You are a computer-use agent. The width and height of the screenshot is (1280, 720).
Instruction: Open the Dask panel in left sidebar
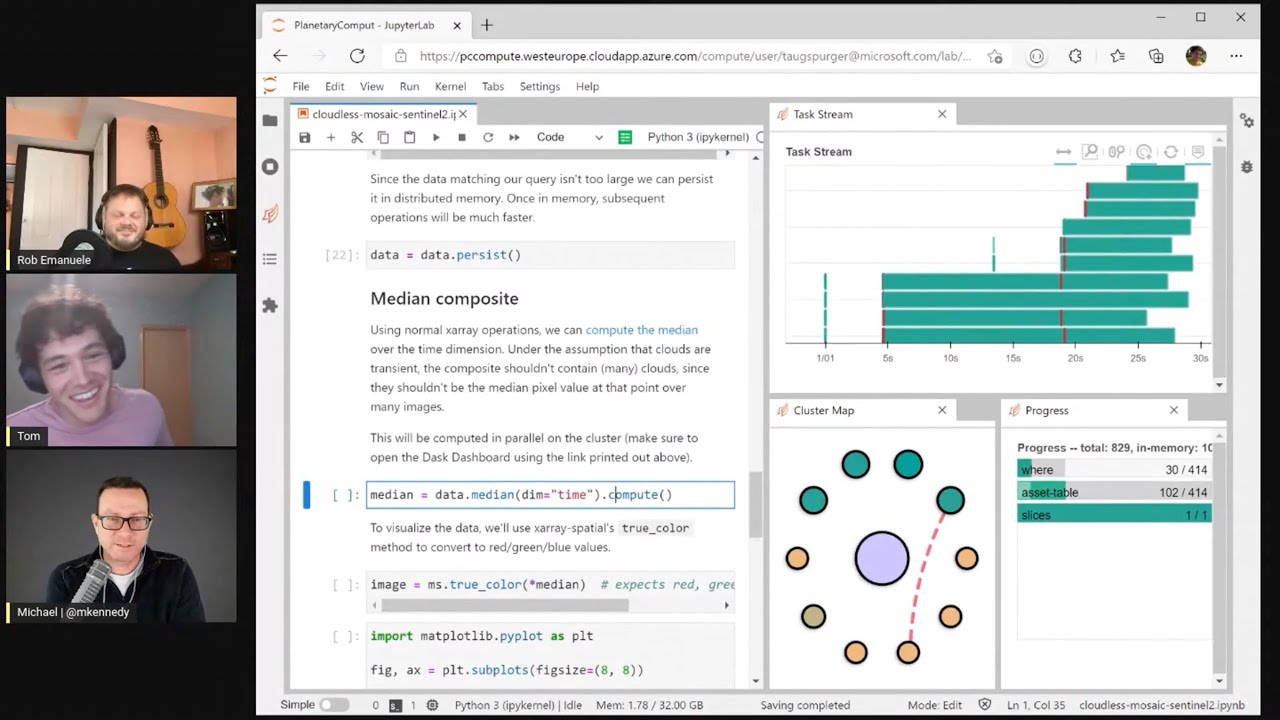(270, 213)
